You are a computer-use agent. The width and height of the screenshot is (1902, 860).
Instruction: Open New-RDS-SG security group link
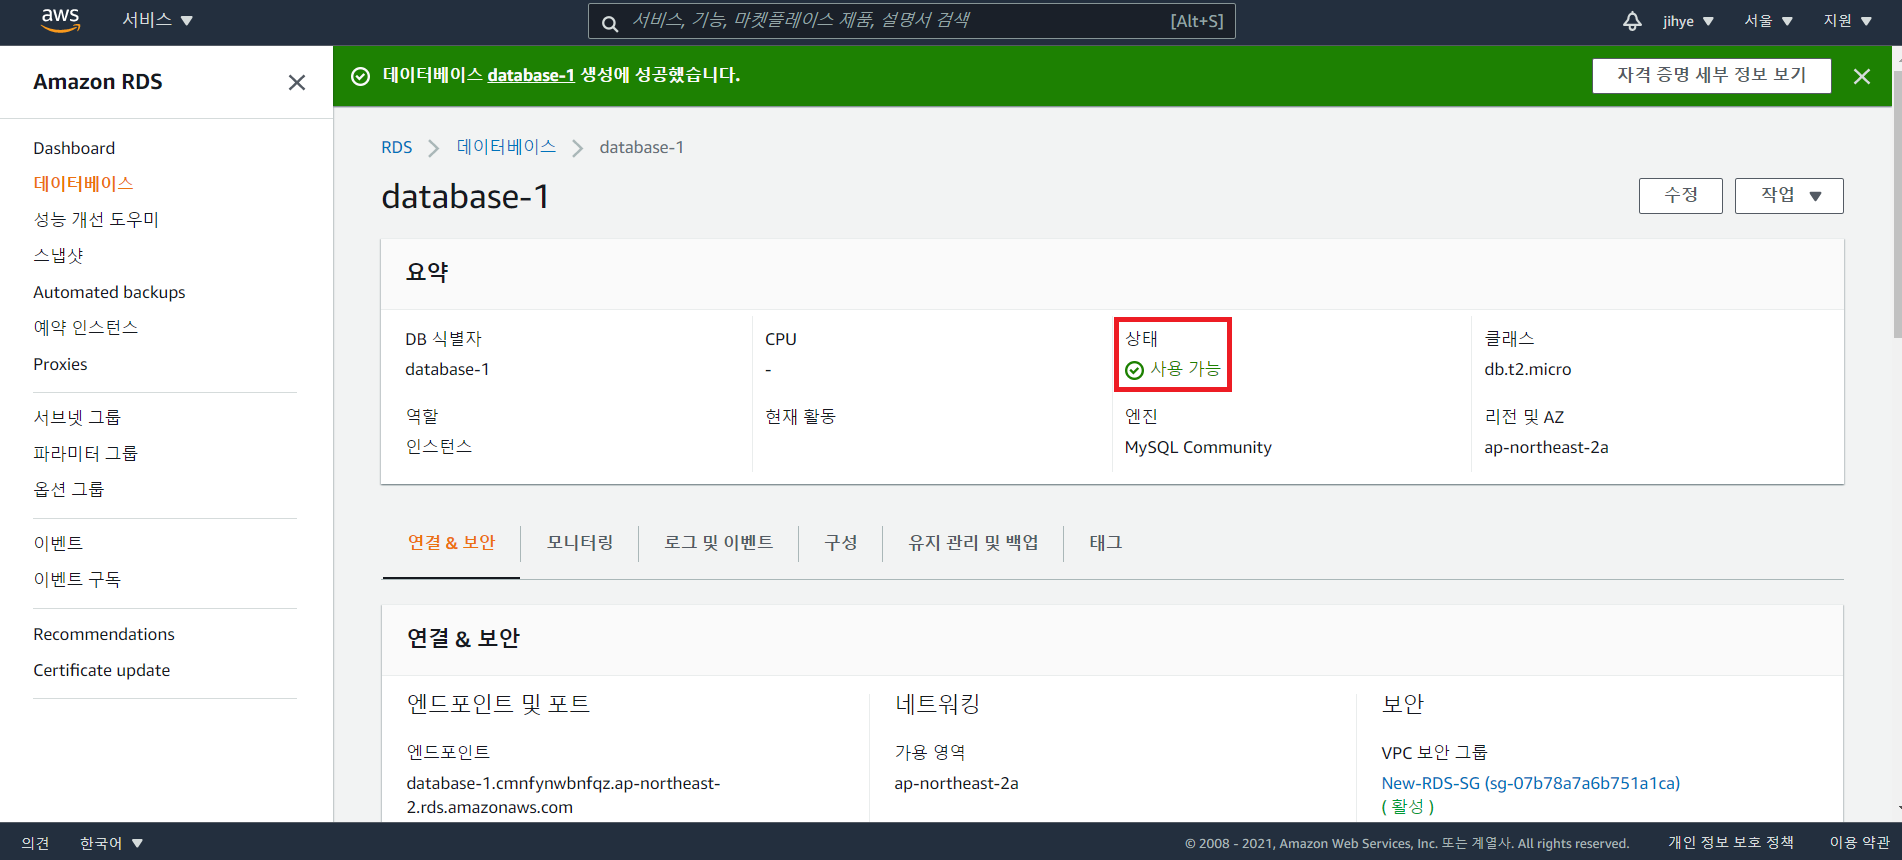coord(1530,783)
